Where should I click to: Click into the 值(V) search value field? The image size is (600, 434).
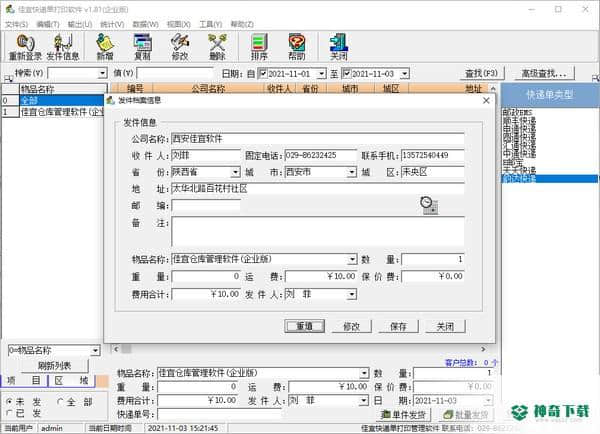coord(174,73)
